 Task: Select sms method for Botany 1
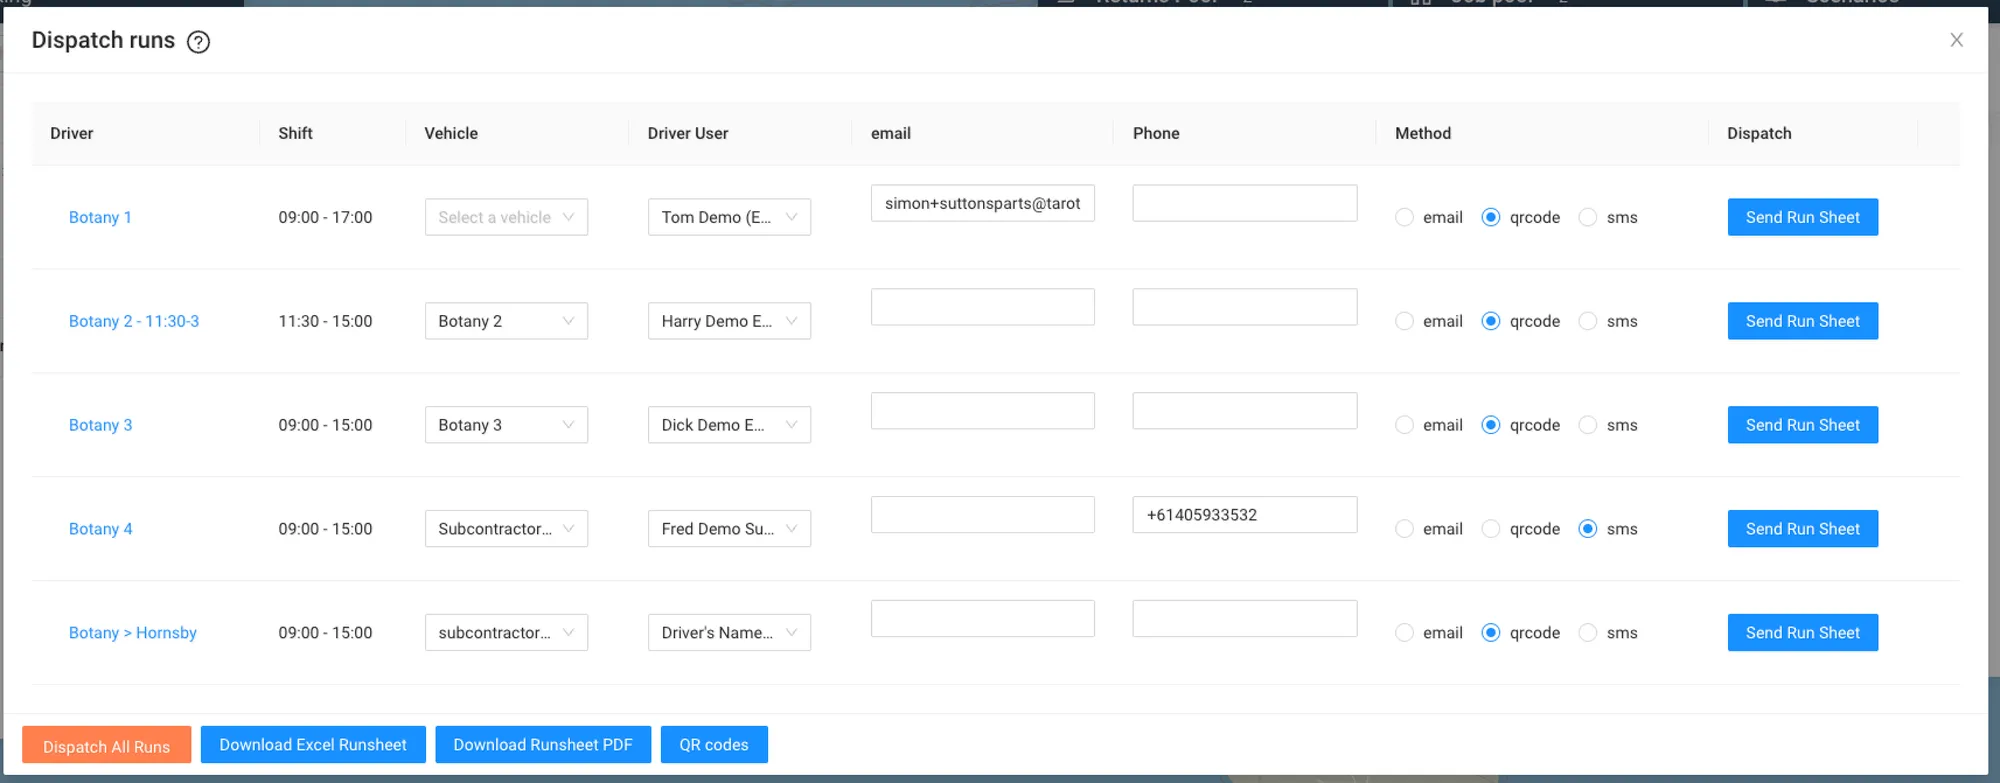[x=1587, y=217]
